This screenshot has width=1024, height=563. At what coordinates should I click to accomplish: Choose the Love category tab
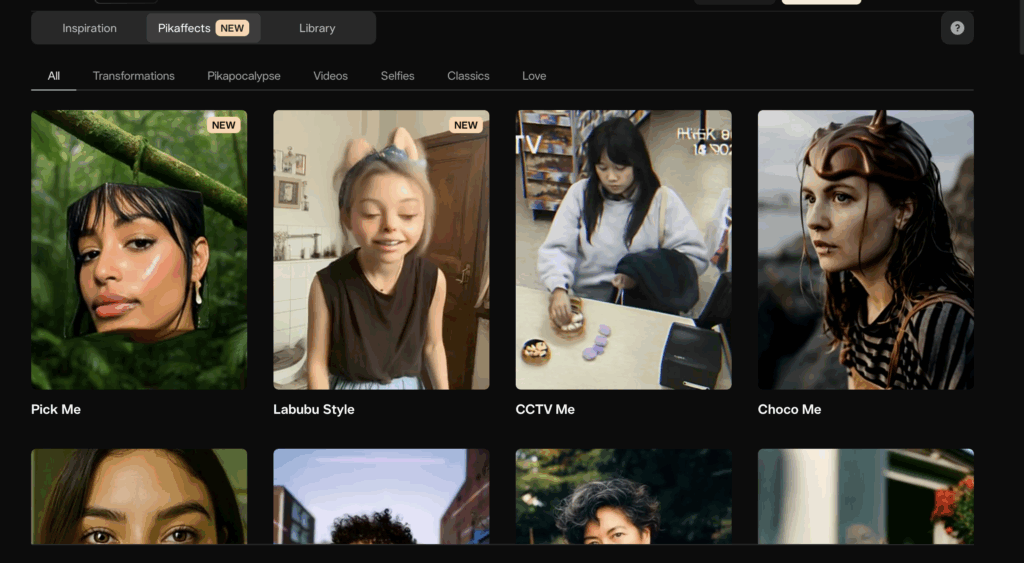click(534, 76)
